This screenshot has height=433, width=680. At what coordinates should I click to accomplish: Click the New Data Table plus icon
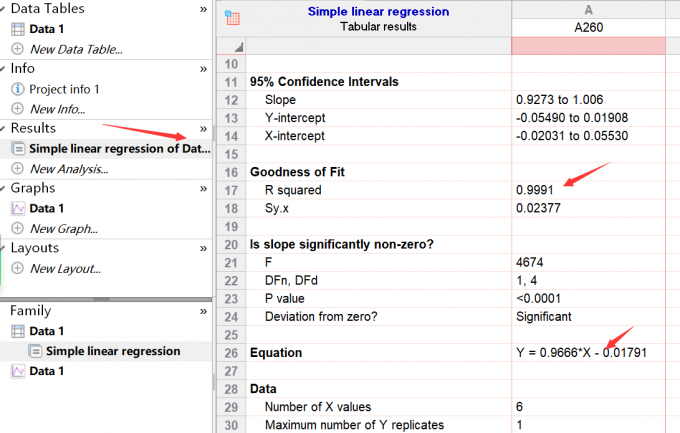[x=17, y=49]
